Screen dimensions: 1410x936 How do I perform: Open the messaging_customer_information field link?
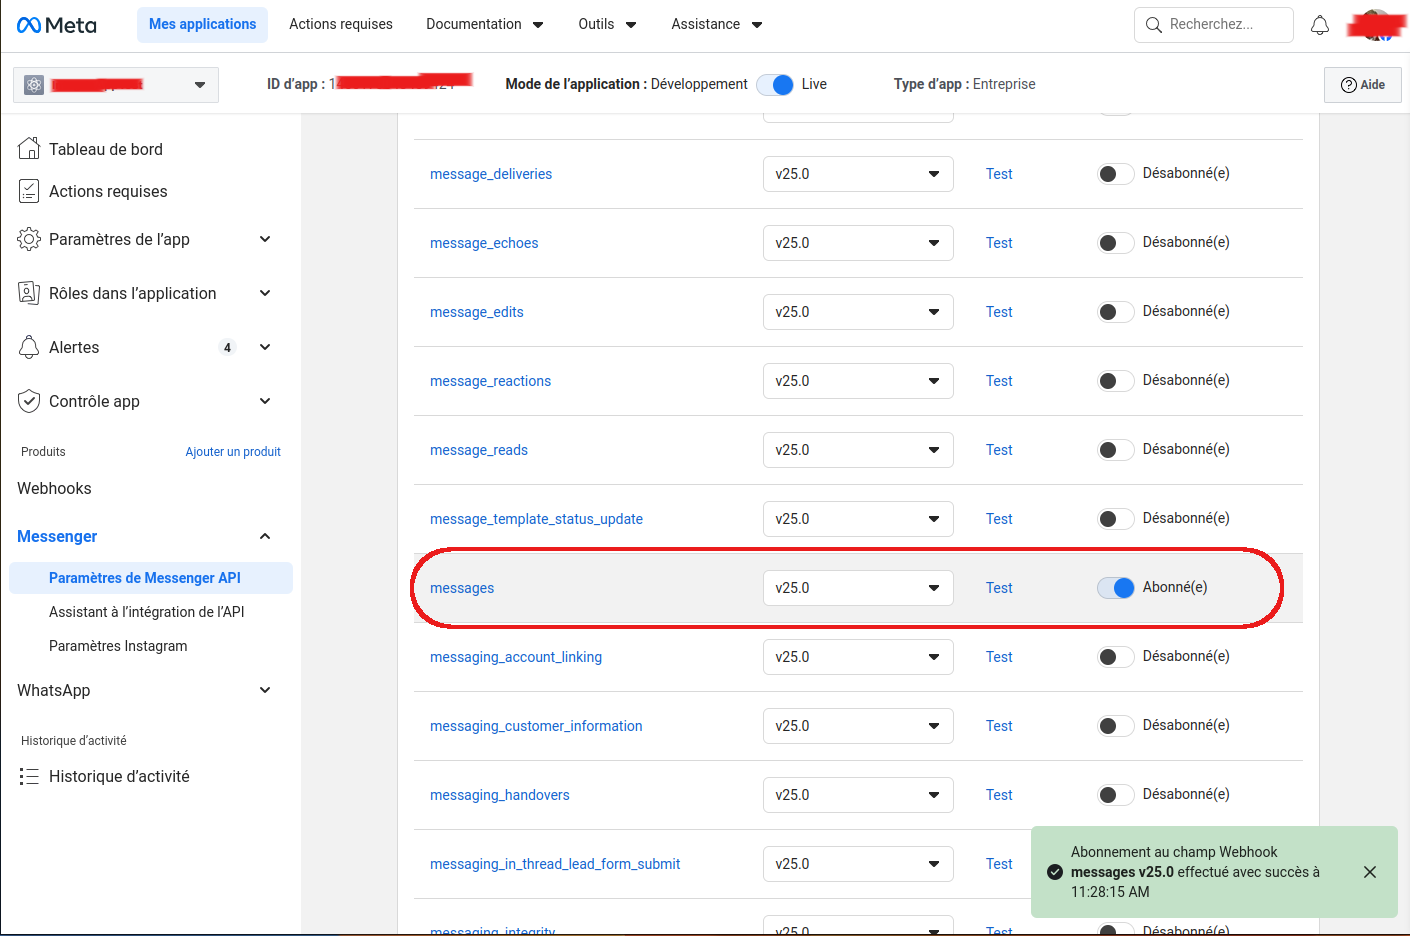pyautogui.click(x=536, y=726)
